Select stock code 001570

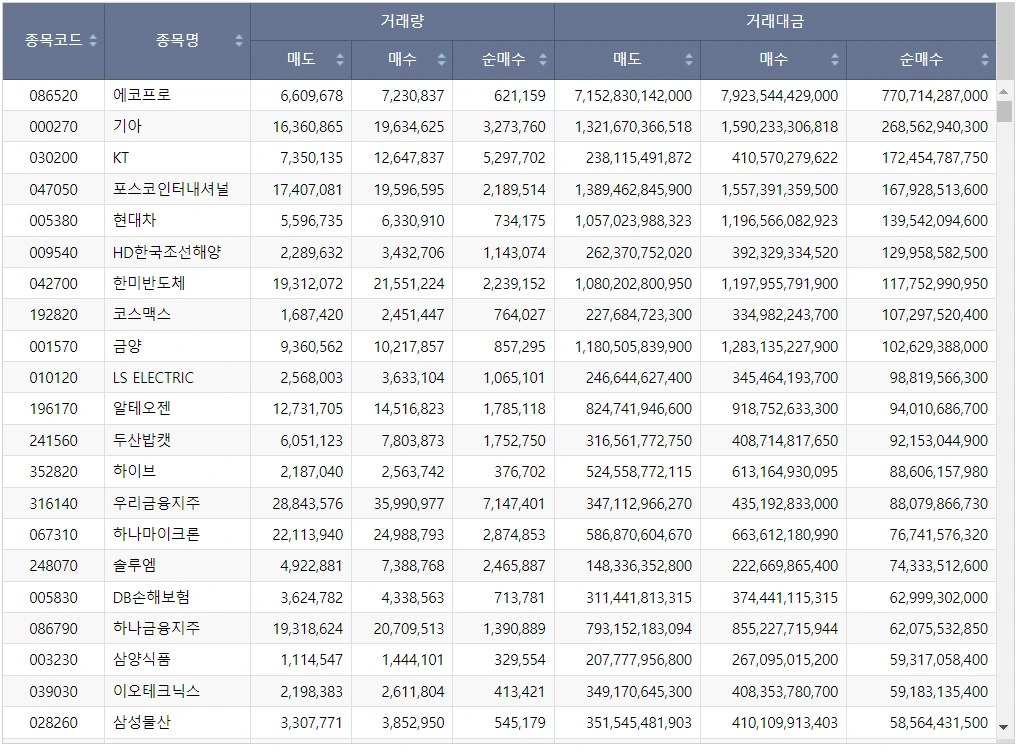53,347
